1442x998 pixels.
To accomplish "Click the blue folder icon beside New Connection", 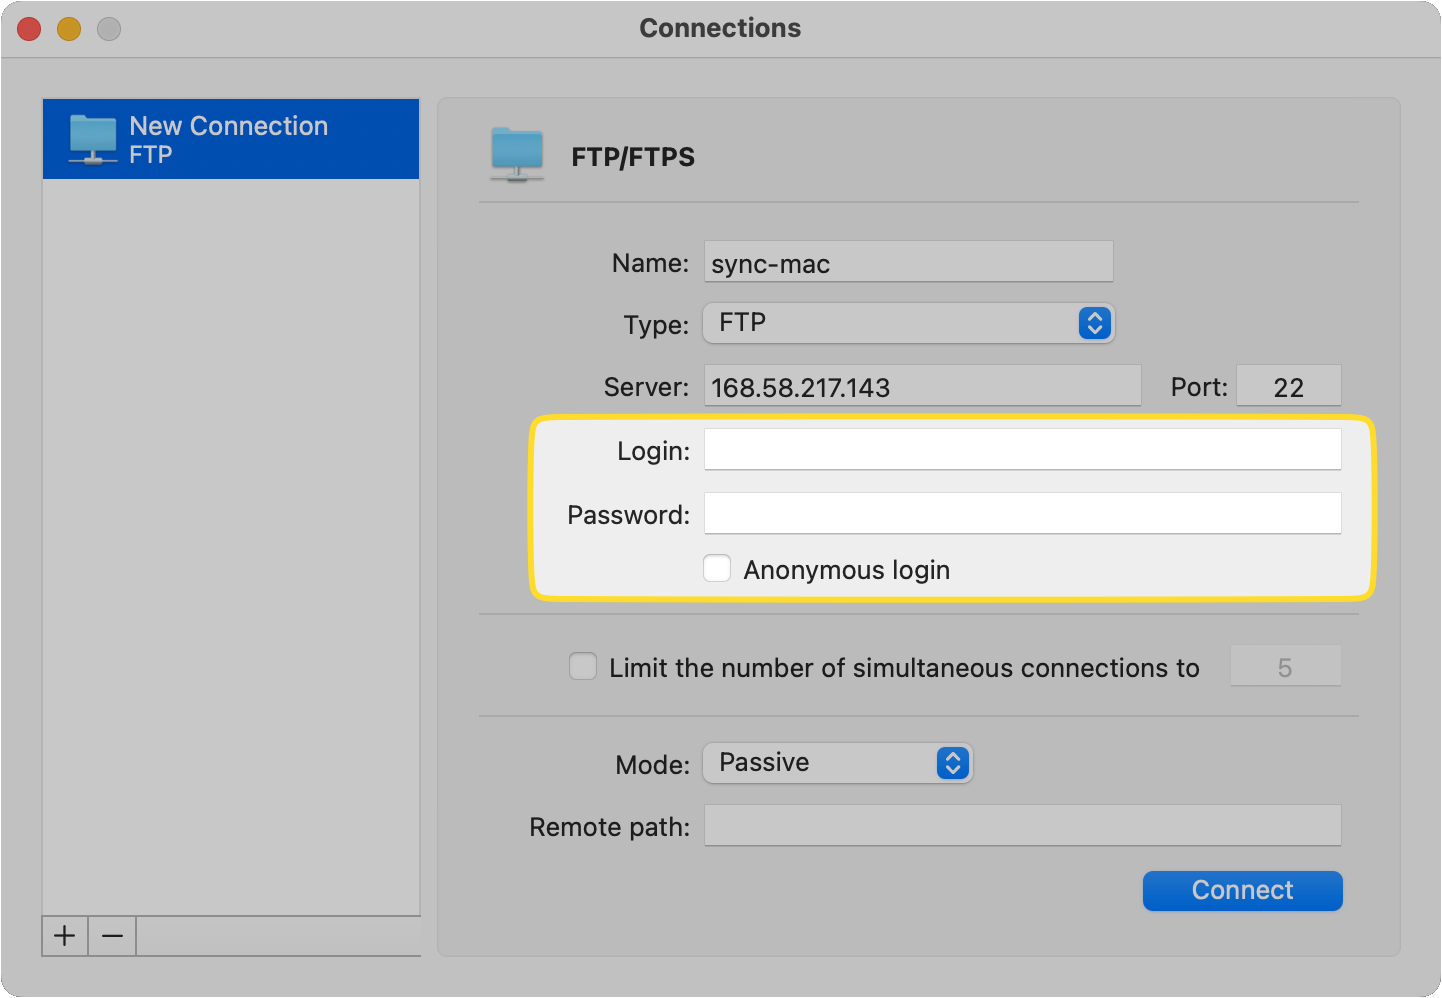I will click(92, 139).
